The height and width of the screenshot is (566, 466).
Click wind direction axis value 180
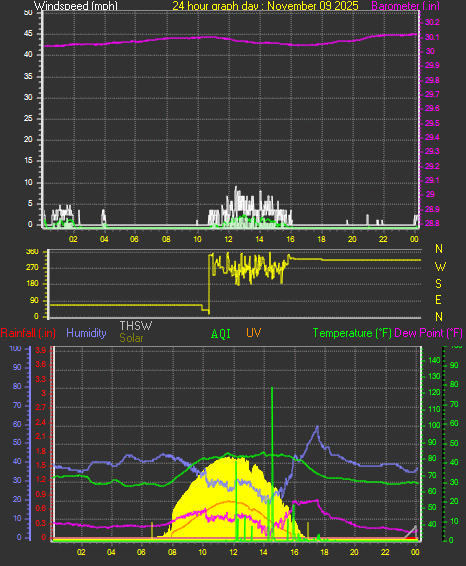(32, 284)
